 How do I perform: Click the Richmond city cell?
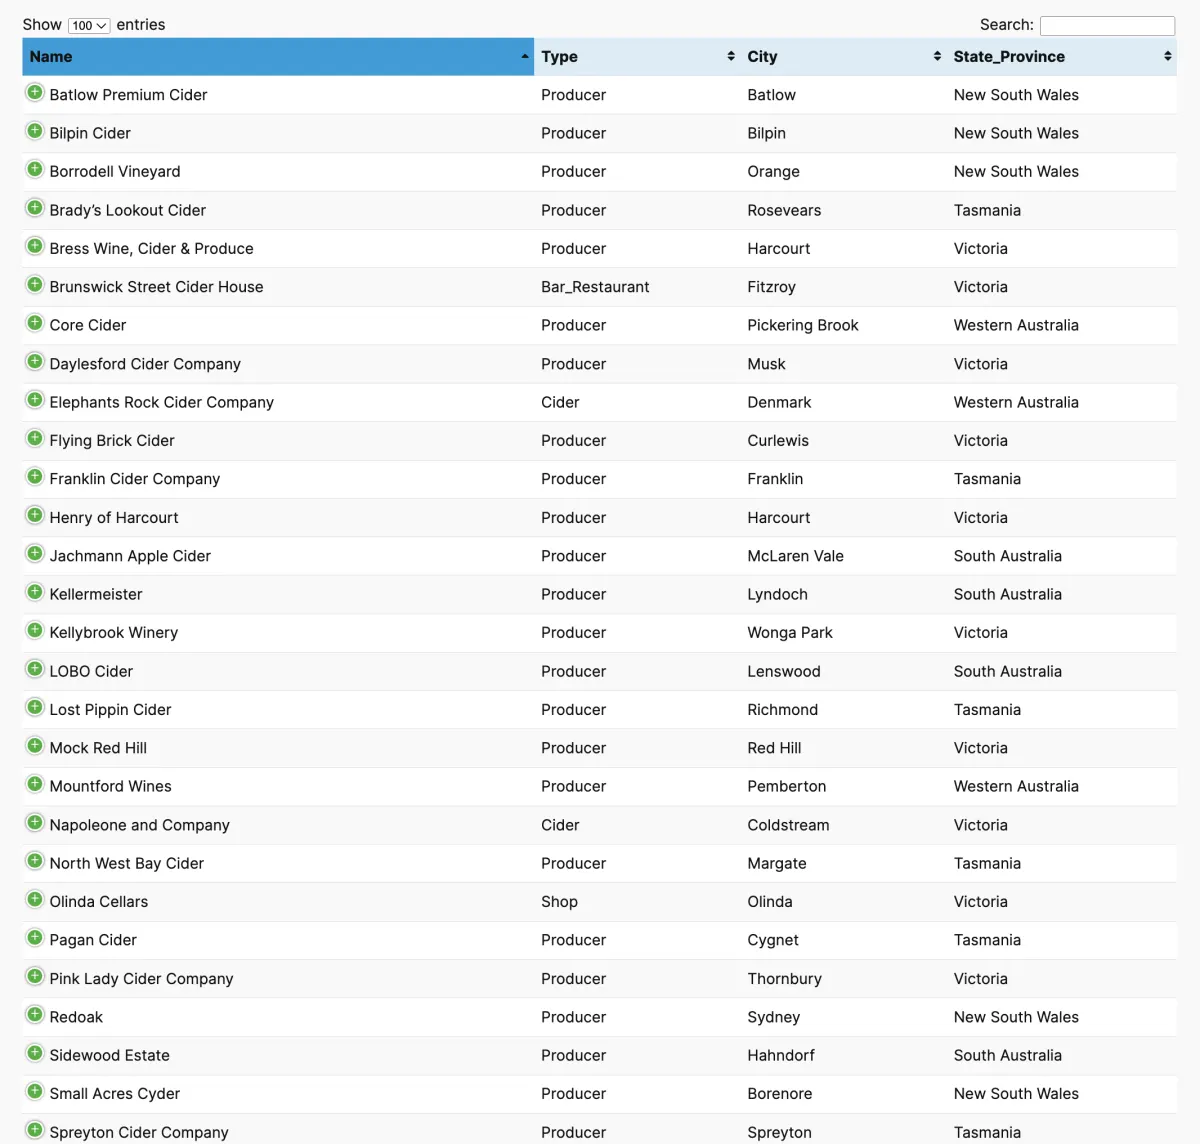click(x=782, y=709)
